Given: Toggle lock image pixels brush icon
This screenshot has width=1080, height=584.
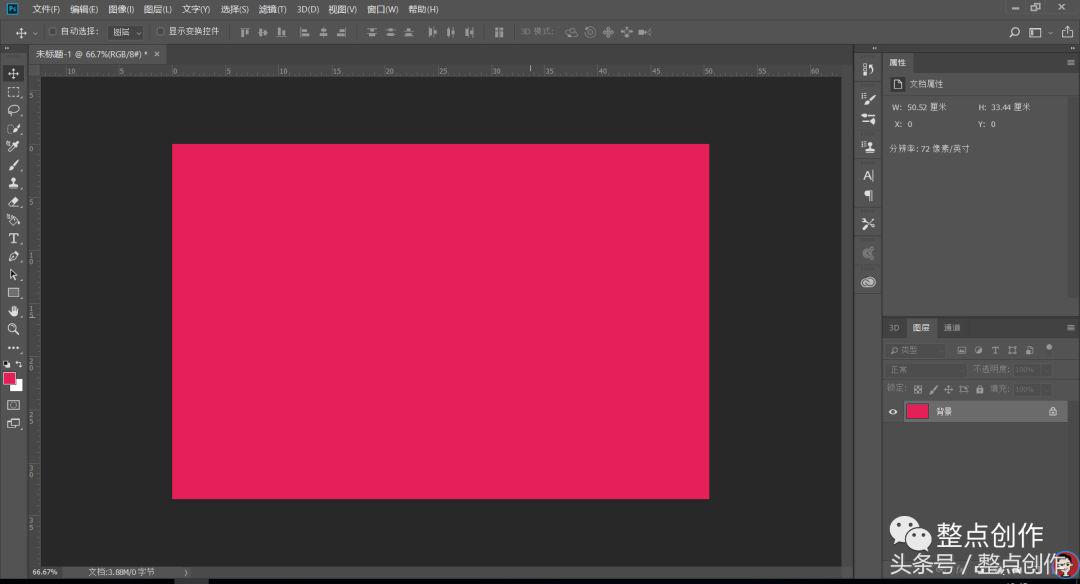Looking at the screenshot, I should coord(933,390).
